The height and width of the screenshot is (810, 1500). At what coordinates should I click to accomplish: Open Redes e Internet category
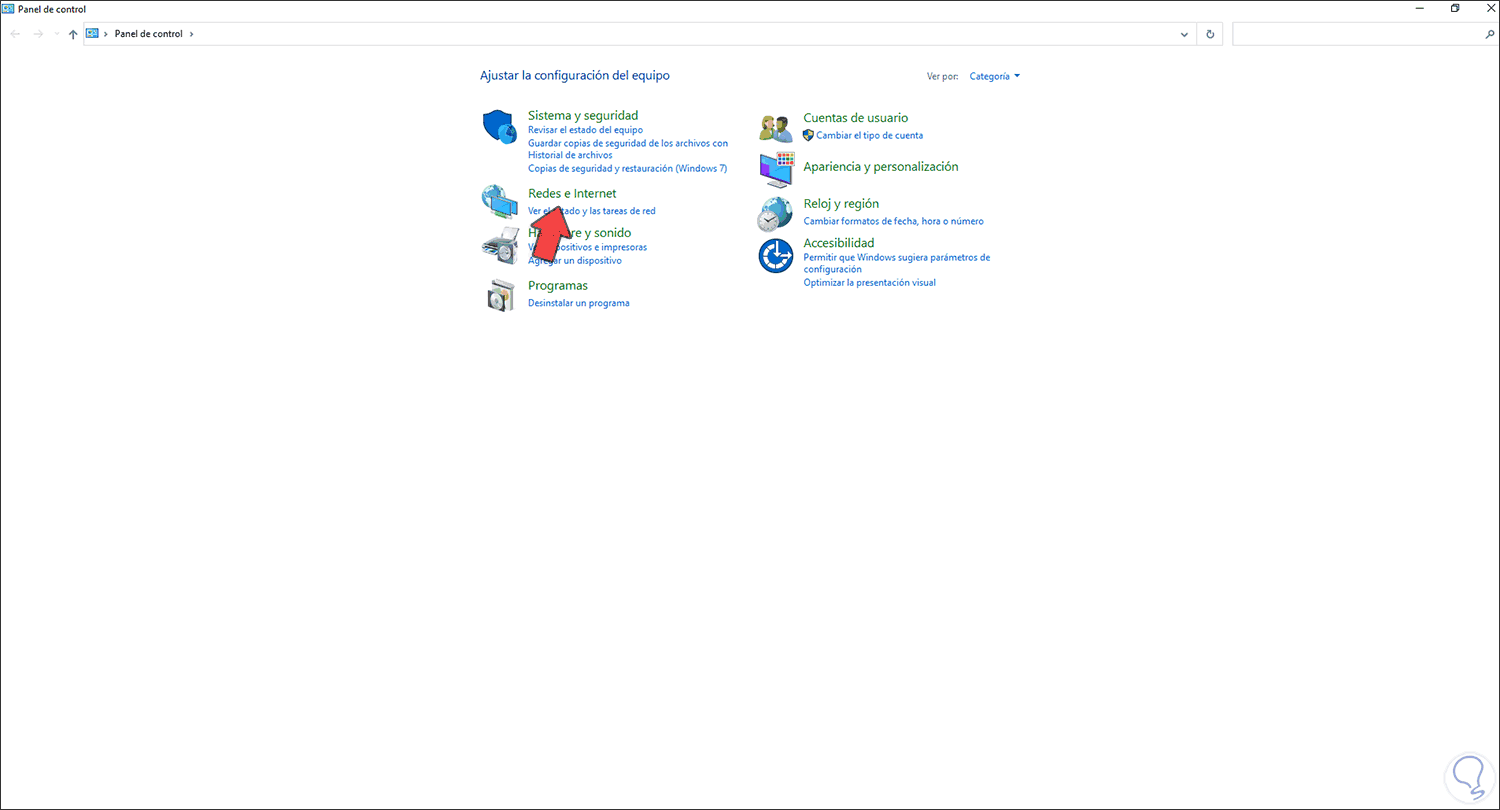[x=572, y=194]
